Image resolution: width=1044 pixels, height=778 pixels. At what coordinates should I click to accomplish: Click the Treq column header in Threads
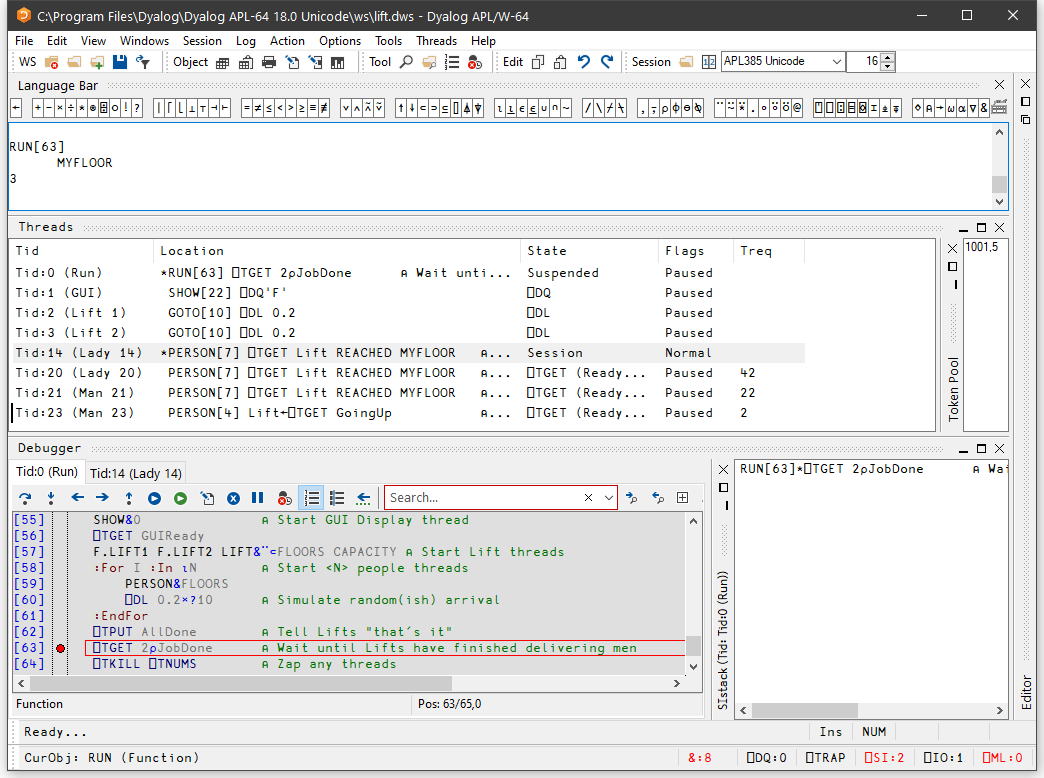click(x=755, y=251)
